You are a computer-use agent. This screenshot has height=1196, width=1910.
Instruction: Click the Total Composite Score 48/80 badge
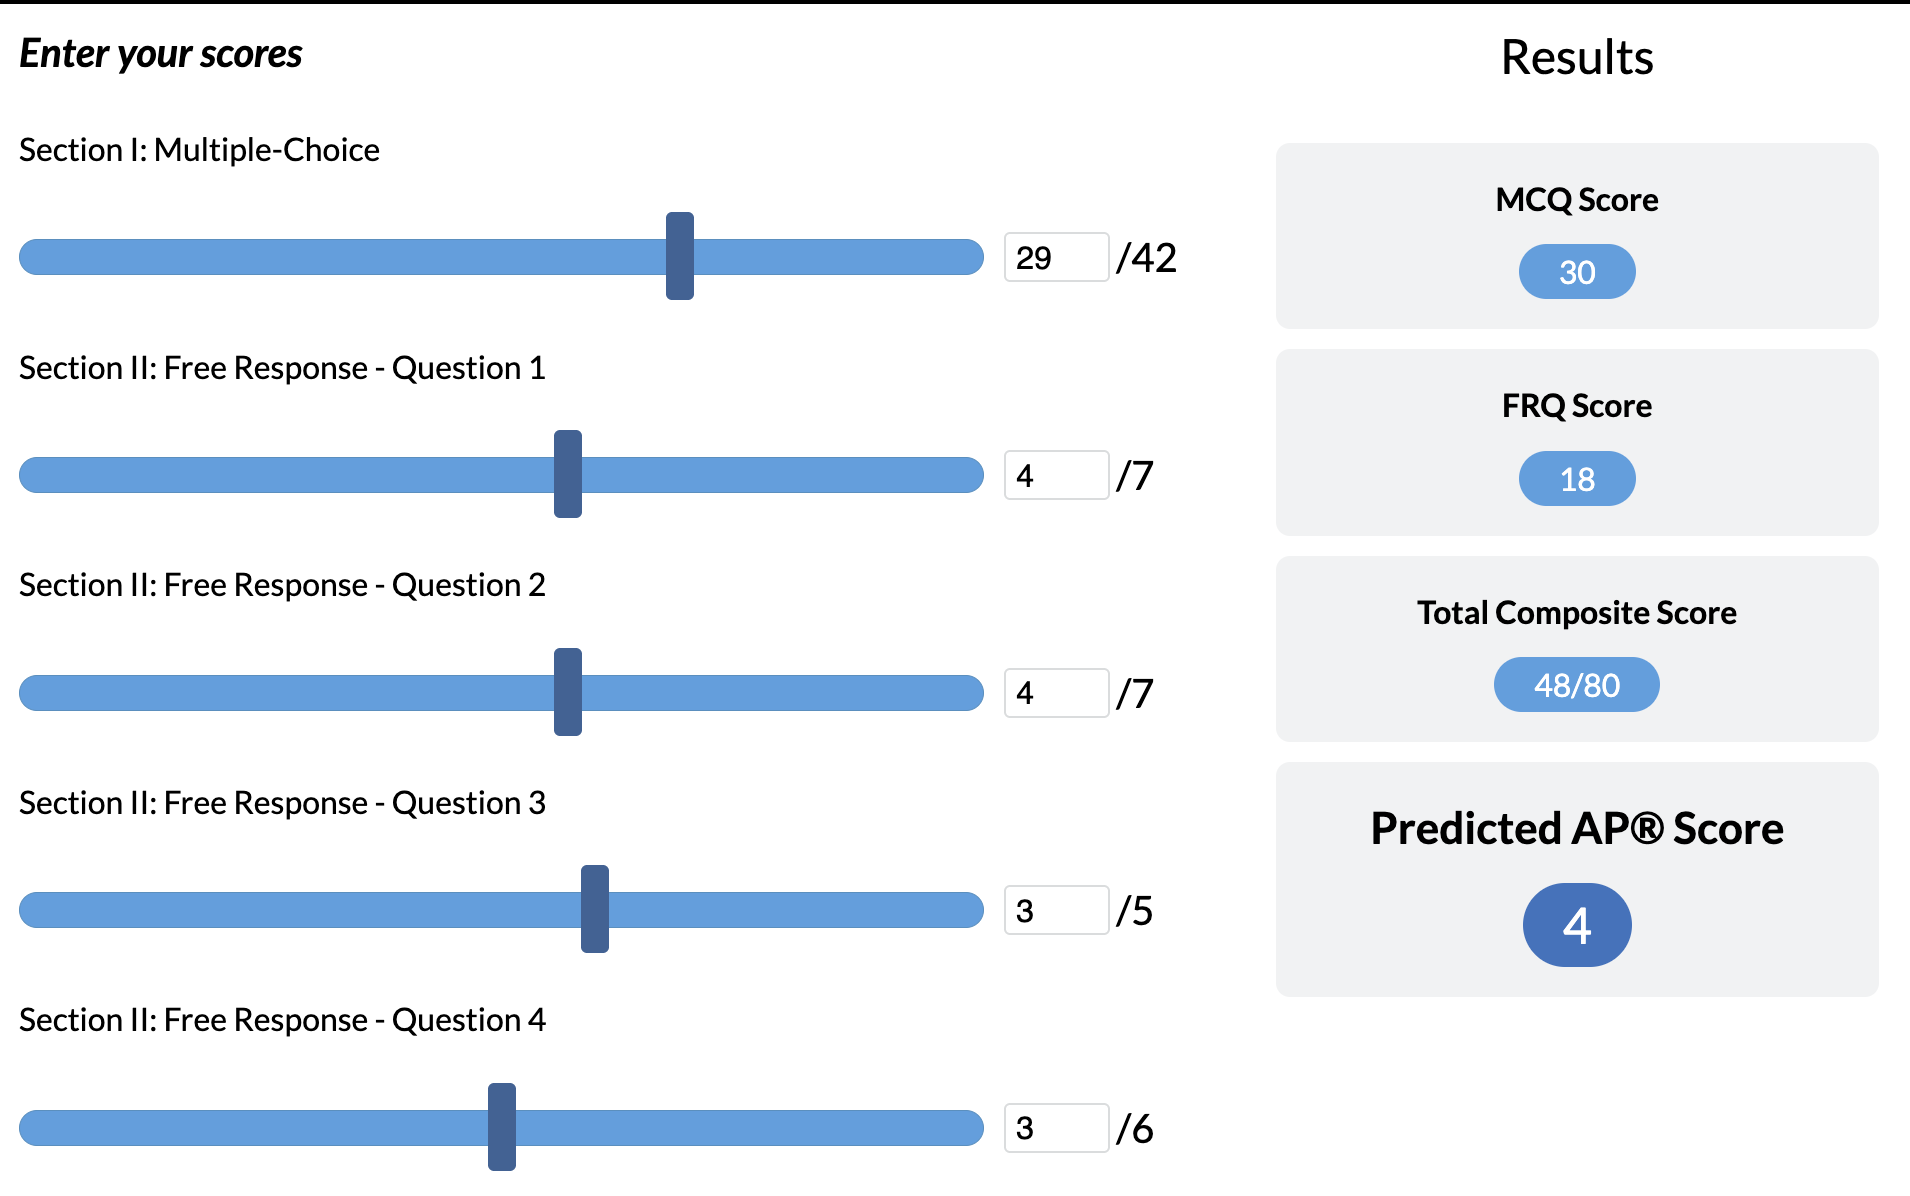[x=1576, y=685]
